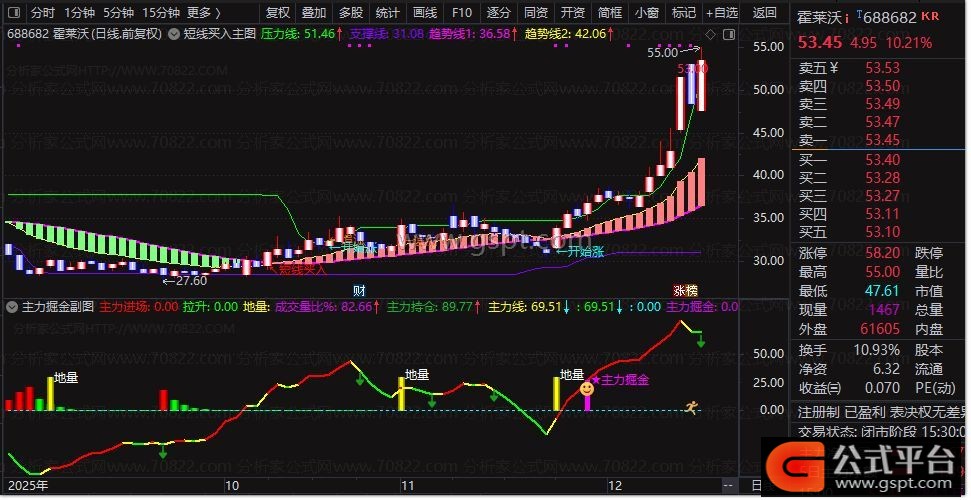This screenshot has height=500, width=971.
Task: Click the 返回 back button
Action: tap(764, 13)
